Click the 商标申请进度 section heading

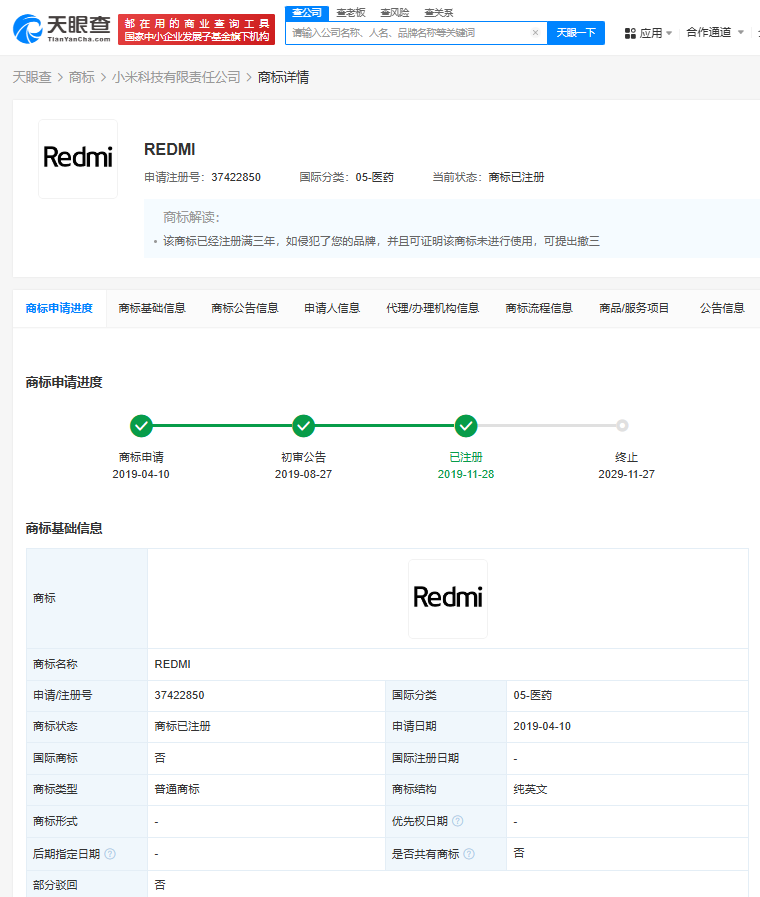point(64,382)
